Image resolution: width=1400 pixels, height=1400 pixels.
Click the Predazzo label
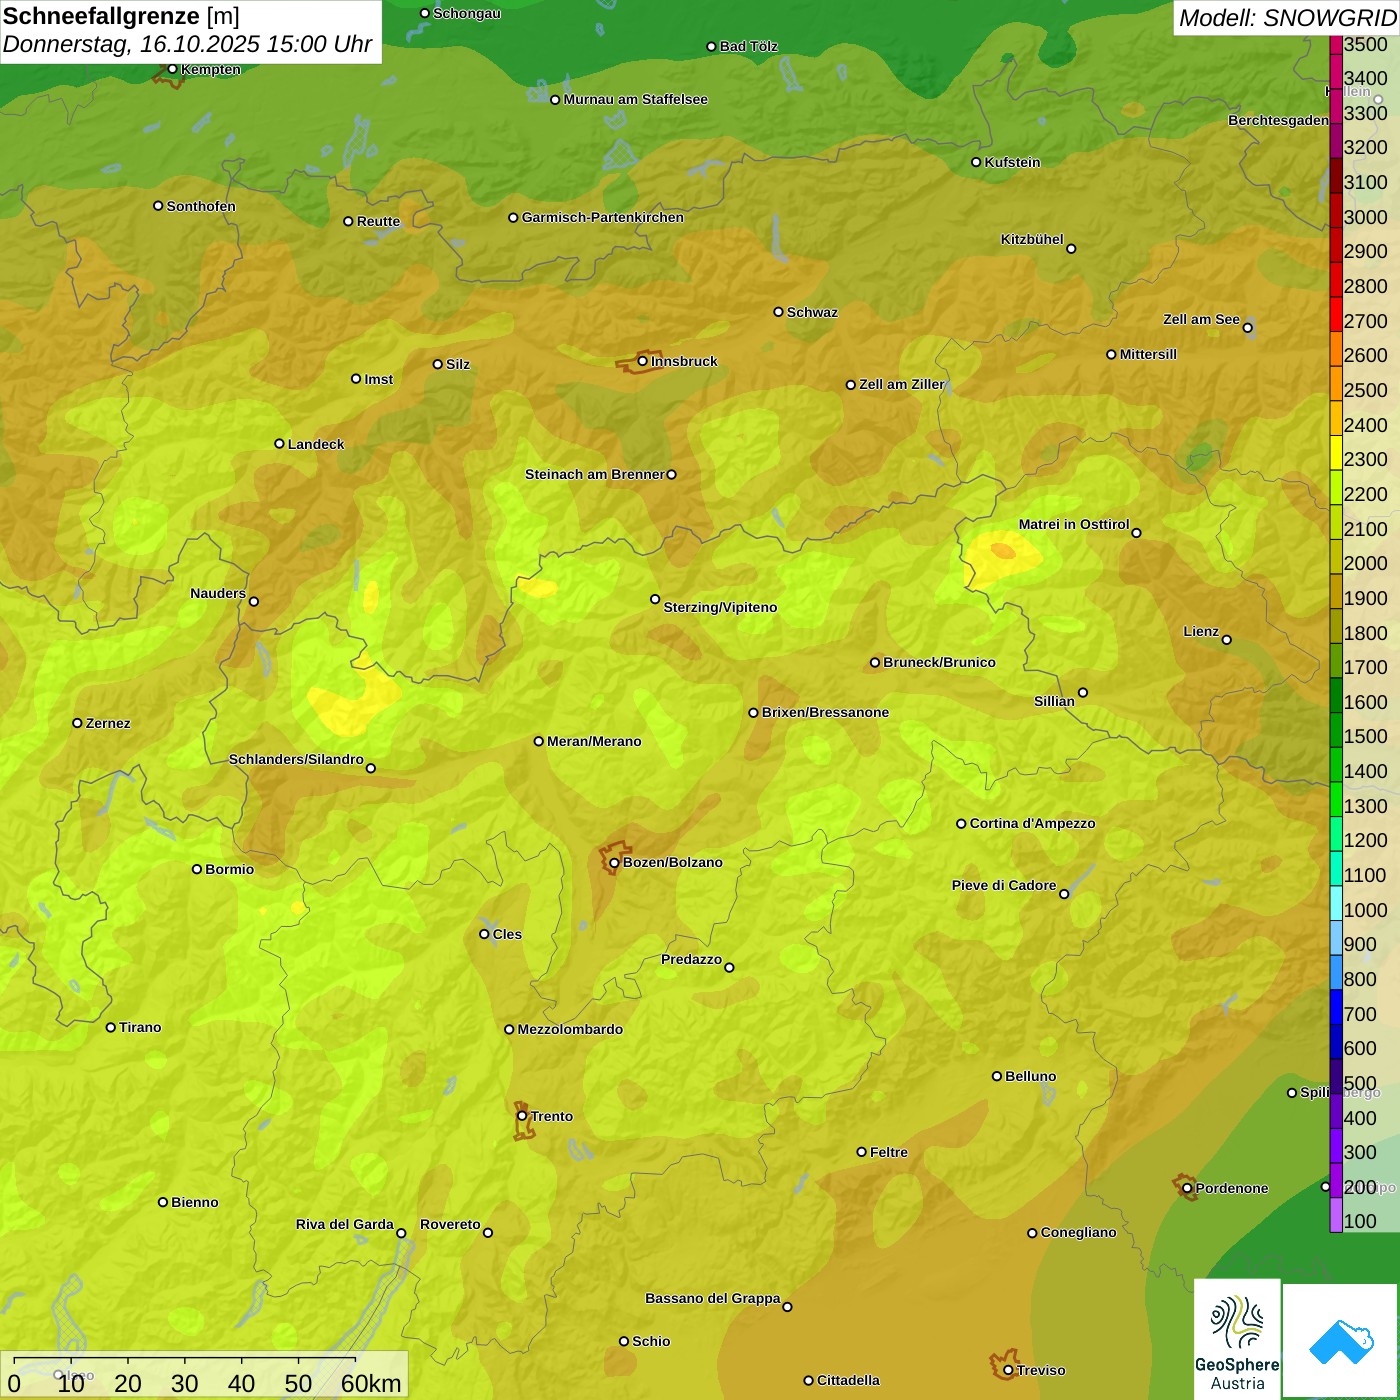coord(691,959)
